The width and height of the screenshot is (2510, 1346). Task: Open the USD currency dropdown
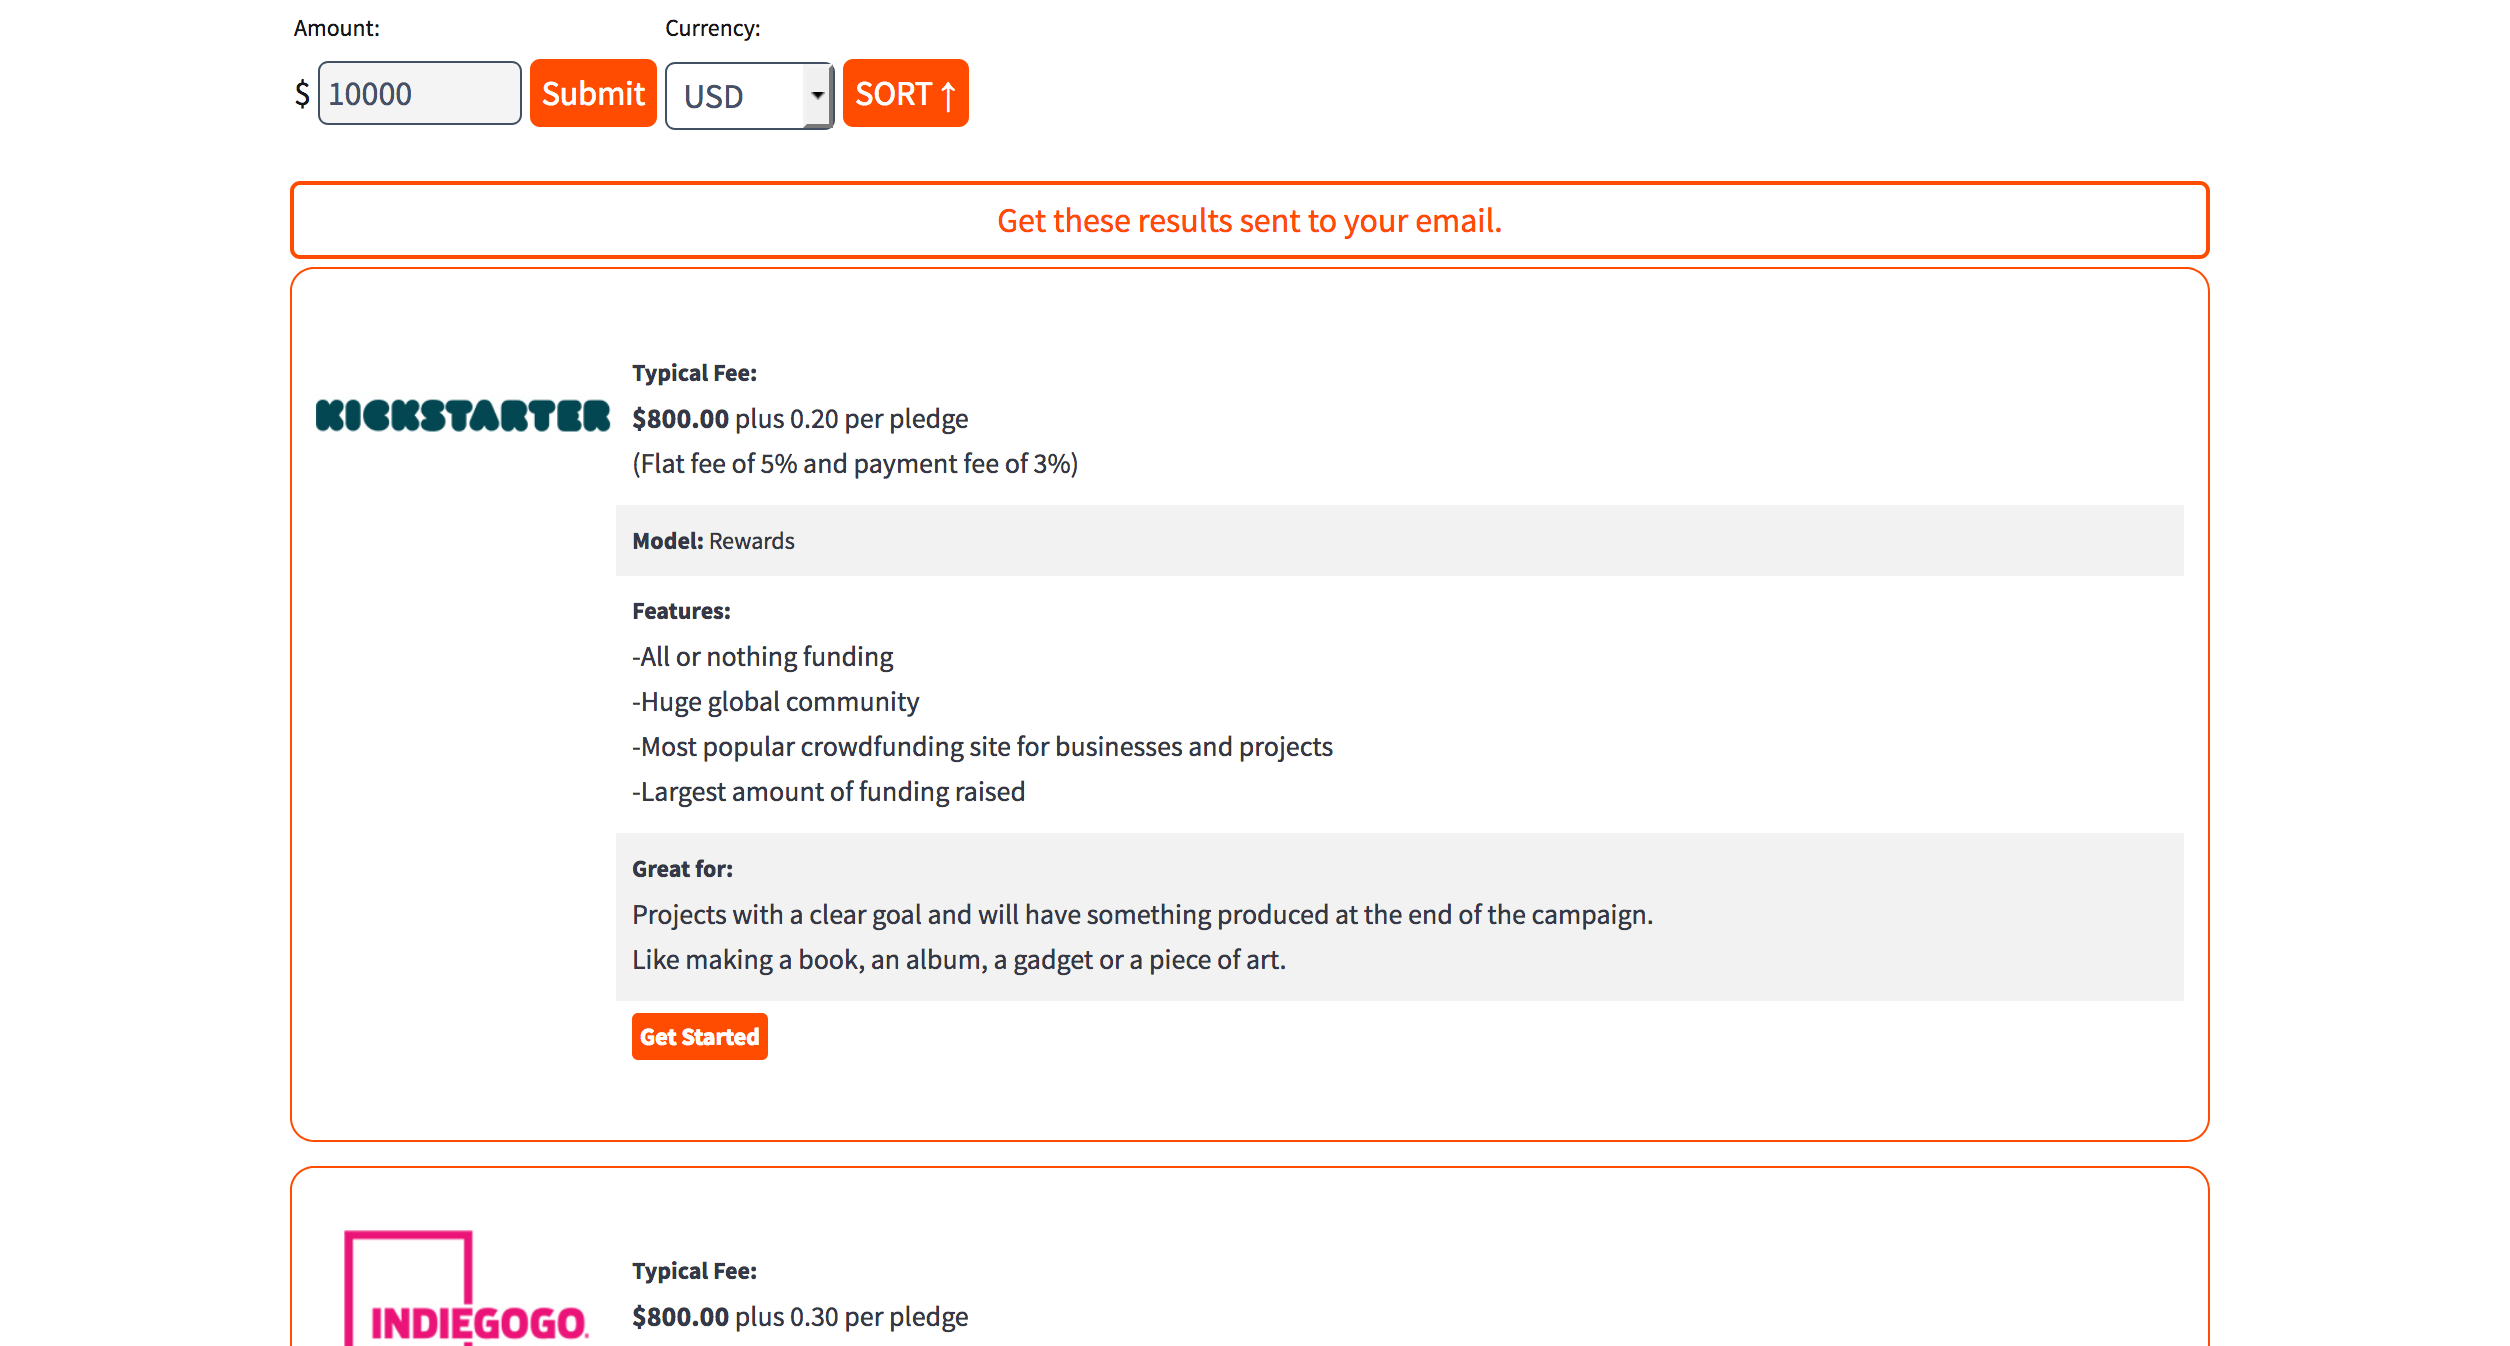749,96
